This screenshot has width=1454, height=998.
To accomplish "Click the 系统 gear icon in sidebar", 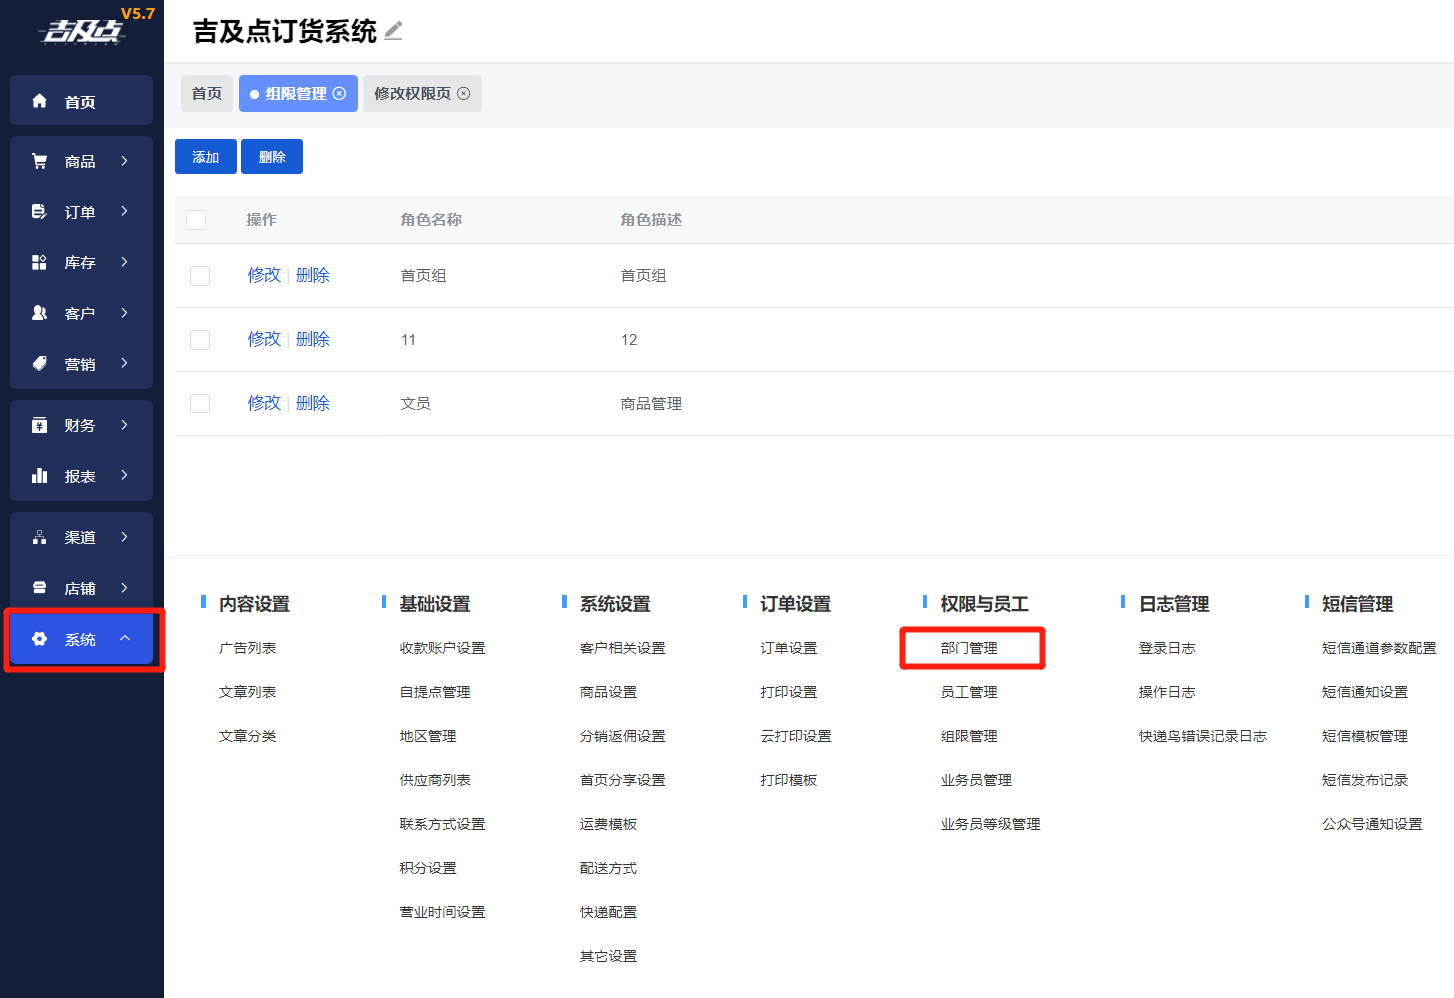I will (x=40, y=639).
